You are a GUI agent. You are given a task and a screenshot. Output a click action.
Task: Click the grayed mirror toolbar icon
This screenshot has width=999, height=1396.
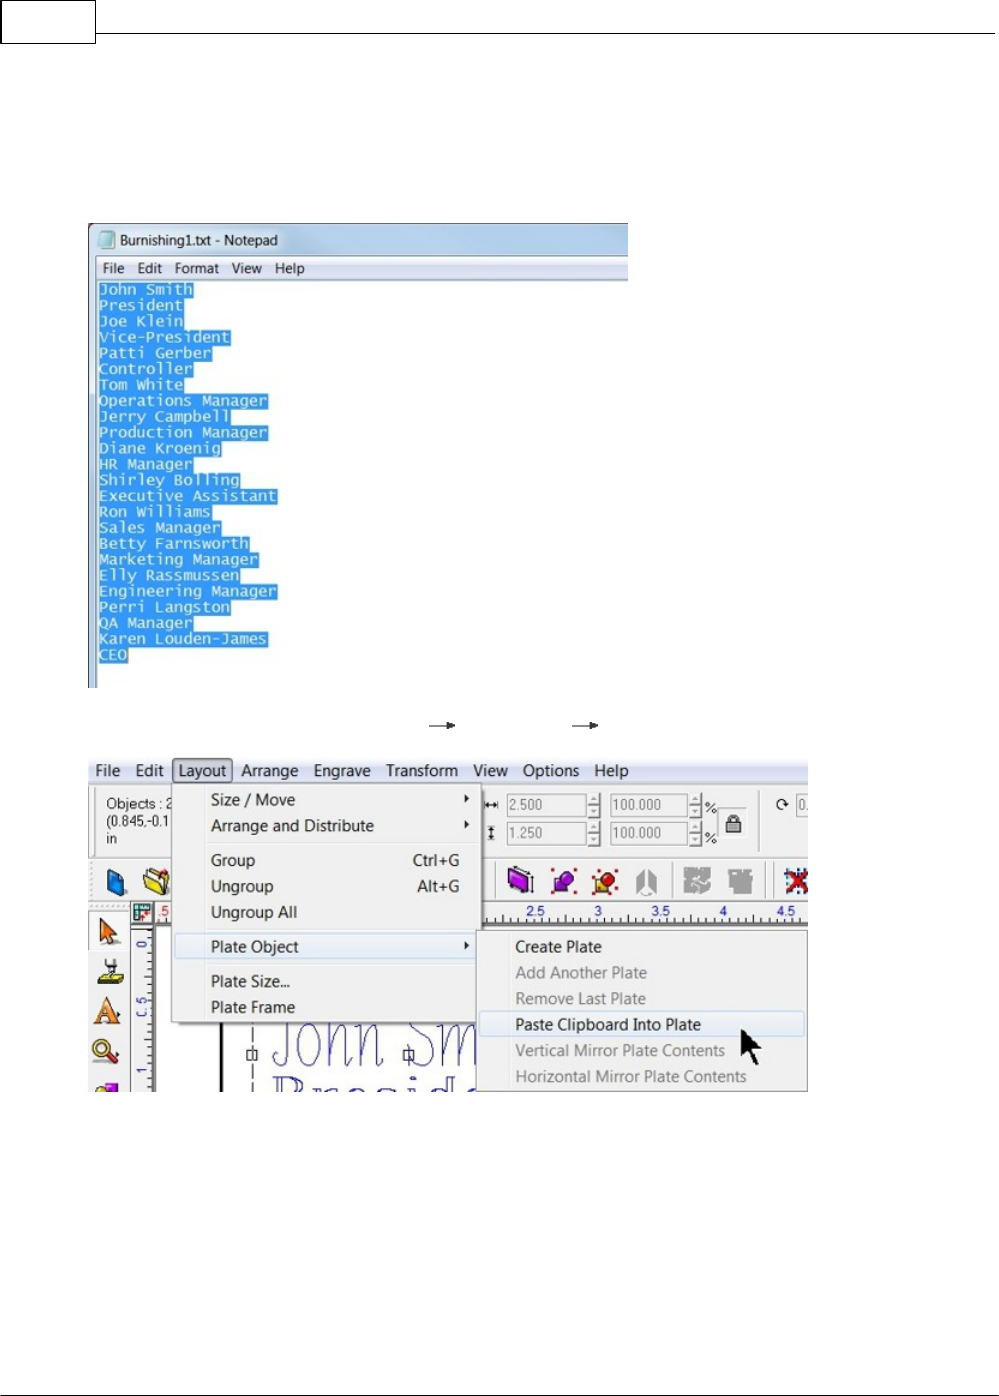coord(646,880)
